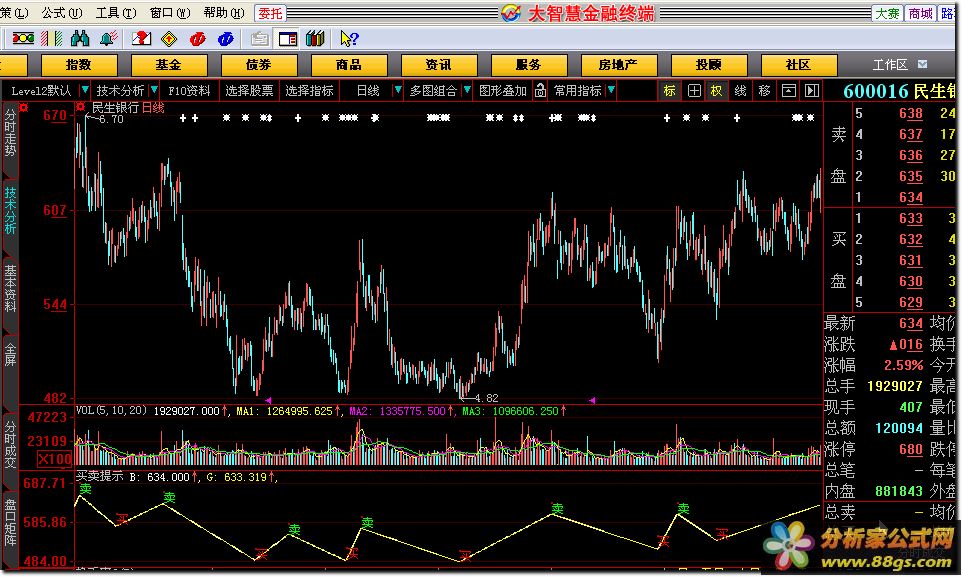The width and height of the screenshot is (963, 577).
Task: Click the 资讯 category button
Action: (x=439, y=65)
